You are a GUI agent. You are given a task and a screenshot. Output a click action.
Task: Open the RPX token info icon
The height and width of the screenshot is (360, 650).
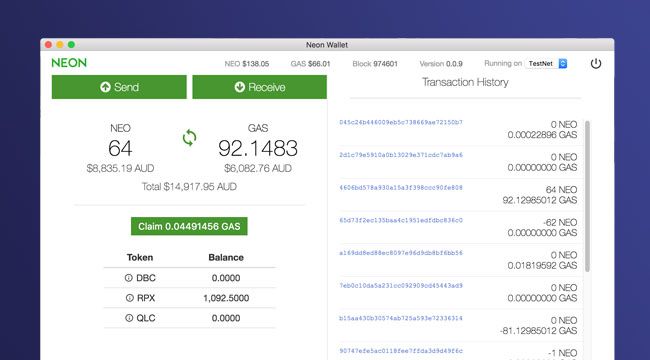click(129, 298)
